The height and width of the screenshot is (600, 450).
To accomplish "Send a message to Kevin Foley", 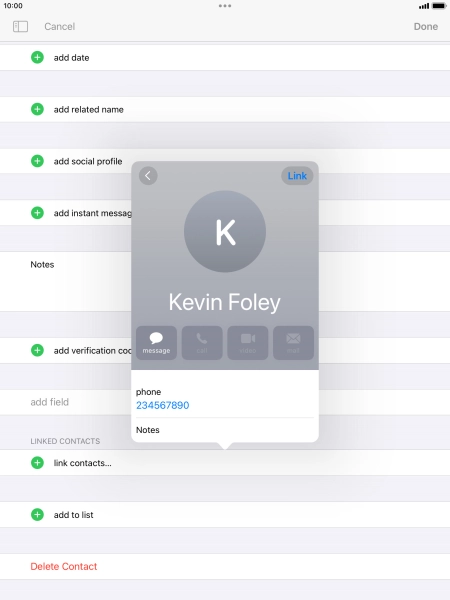I will (156, 343).
